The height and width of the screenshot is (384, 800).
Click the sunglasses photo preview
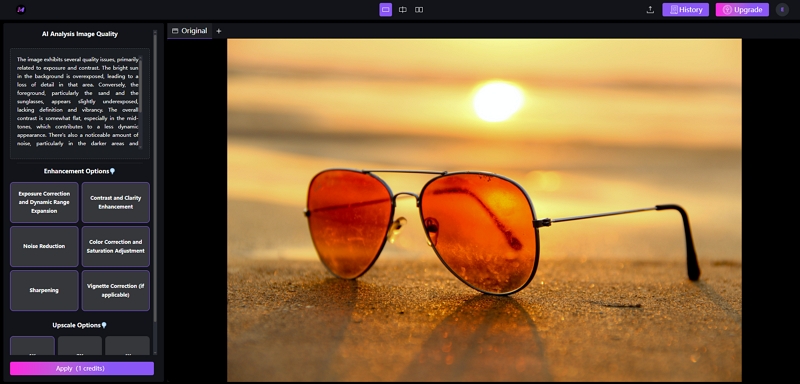pos(484,210)
